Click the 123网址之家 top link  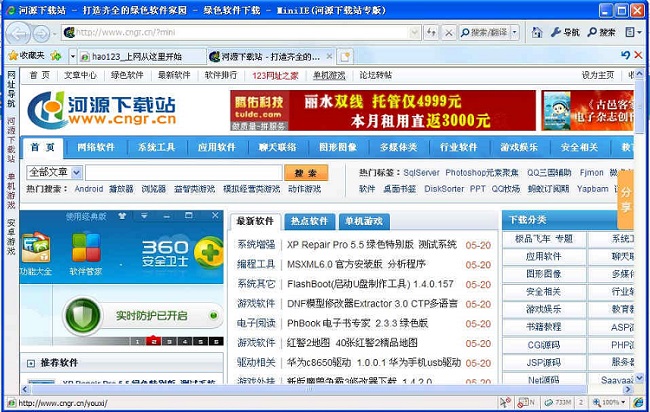(x=275, y=75)
